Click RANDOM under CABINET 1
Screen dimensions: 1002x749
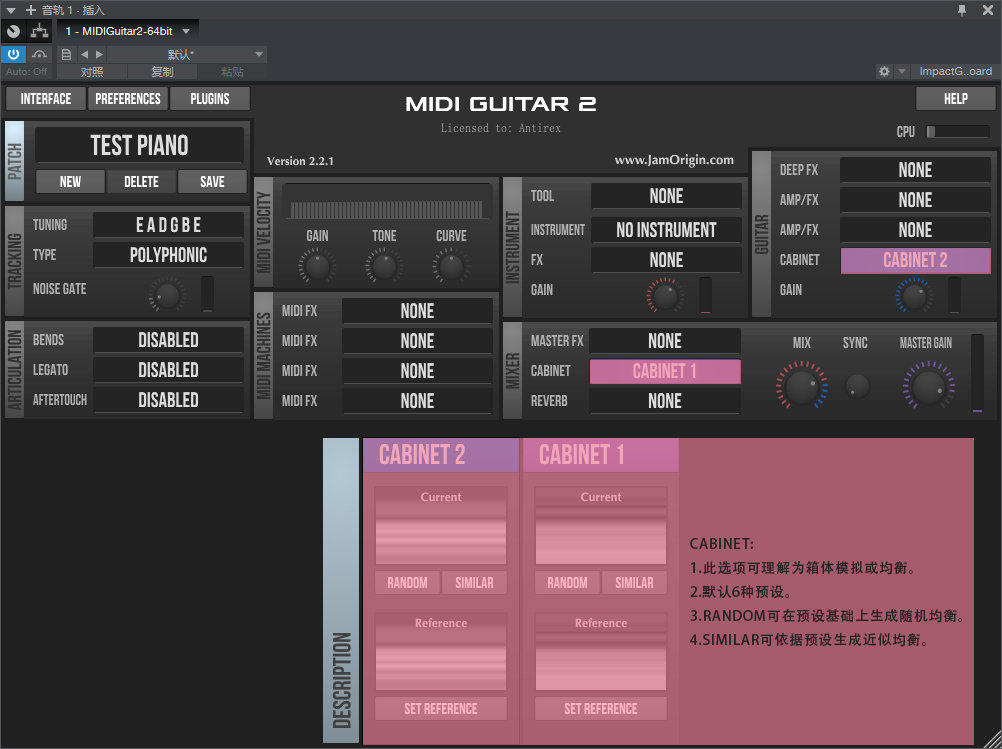567,583
